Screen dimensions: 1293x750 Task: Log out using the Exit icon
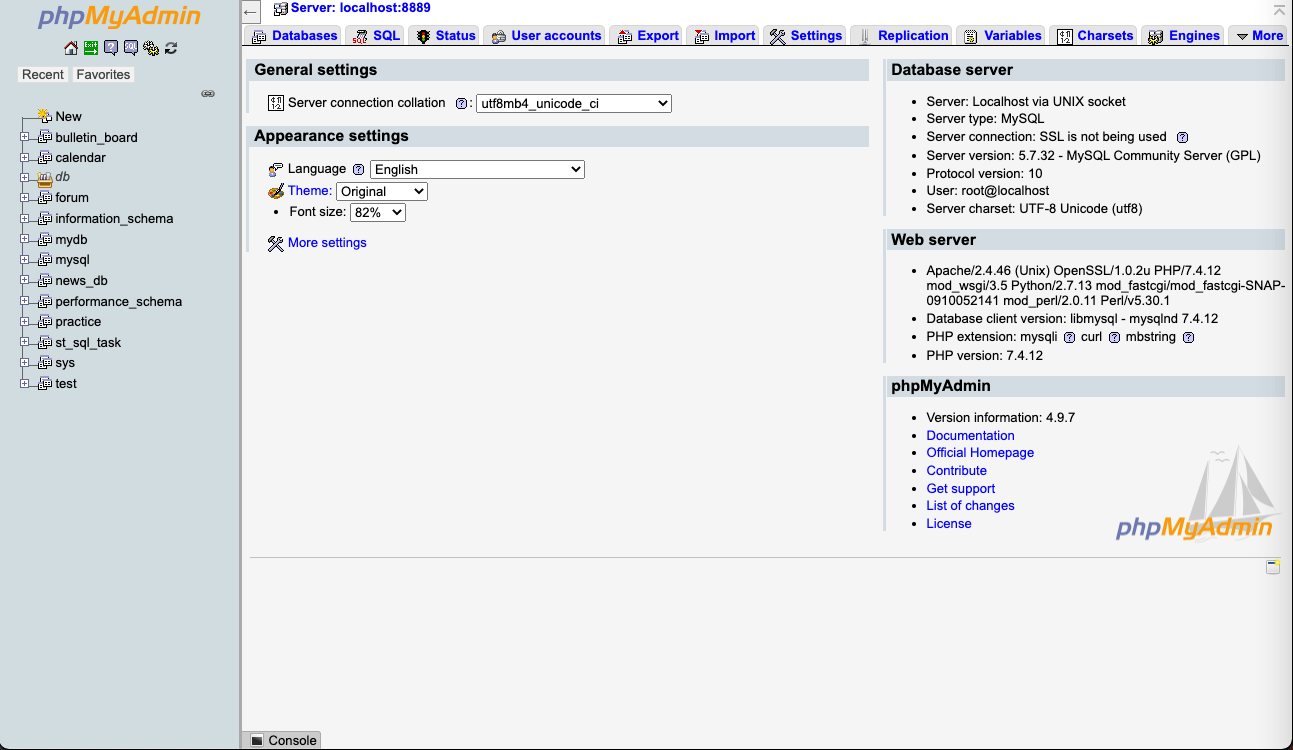point(90,48)
